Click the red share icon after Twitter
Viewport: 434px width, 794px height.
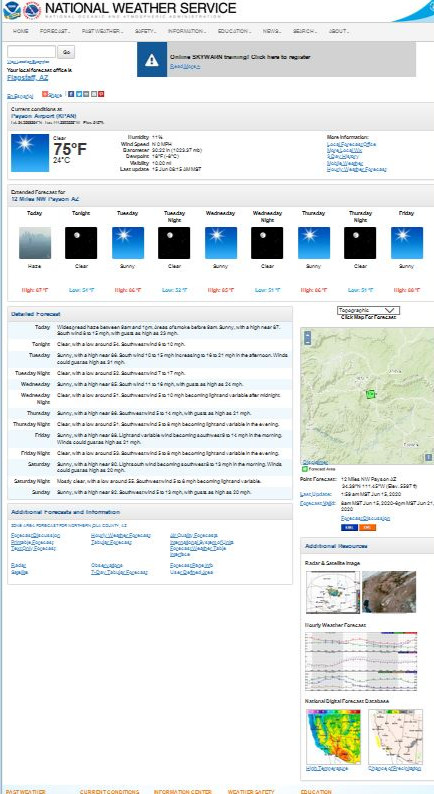[x=101, y=94]
